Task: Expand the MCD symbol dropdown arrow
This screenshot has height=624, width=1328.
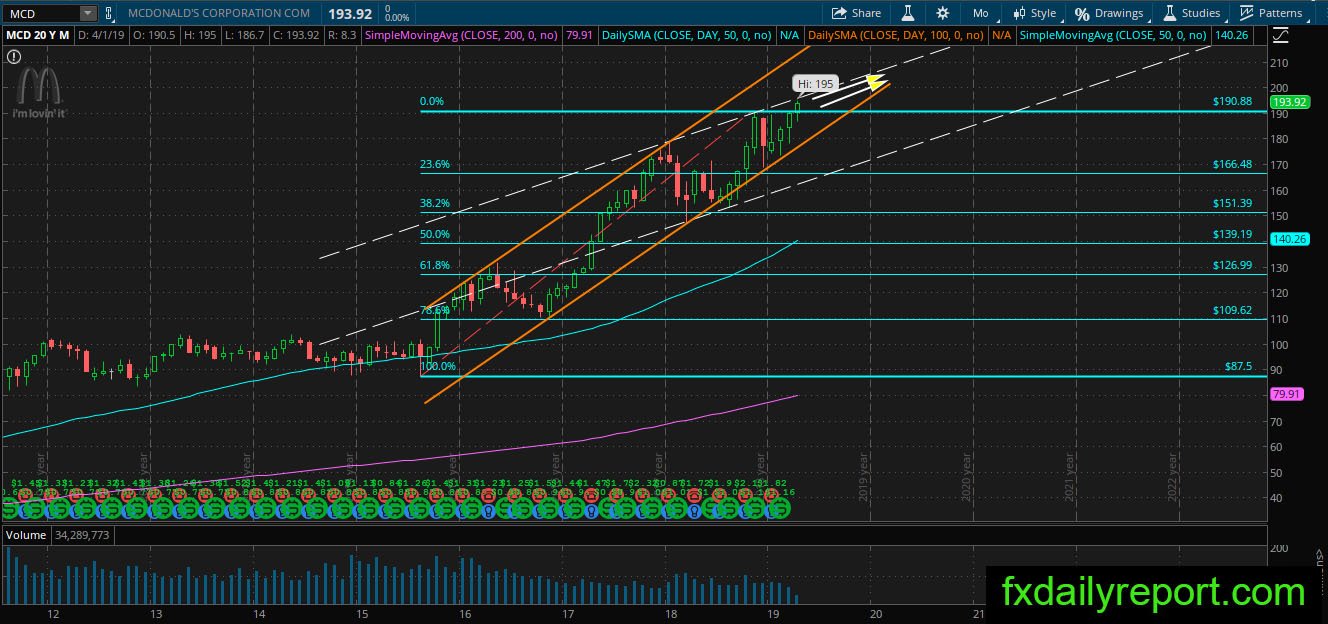Action: 88,13
